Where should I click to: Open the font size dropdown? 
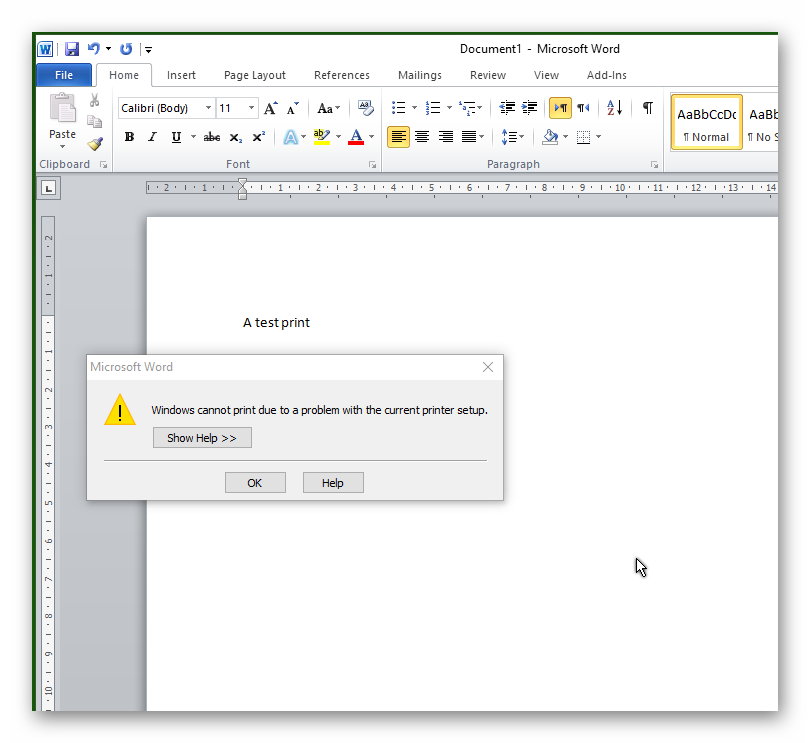tap(250, 108)
